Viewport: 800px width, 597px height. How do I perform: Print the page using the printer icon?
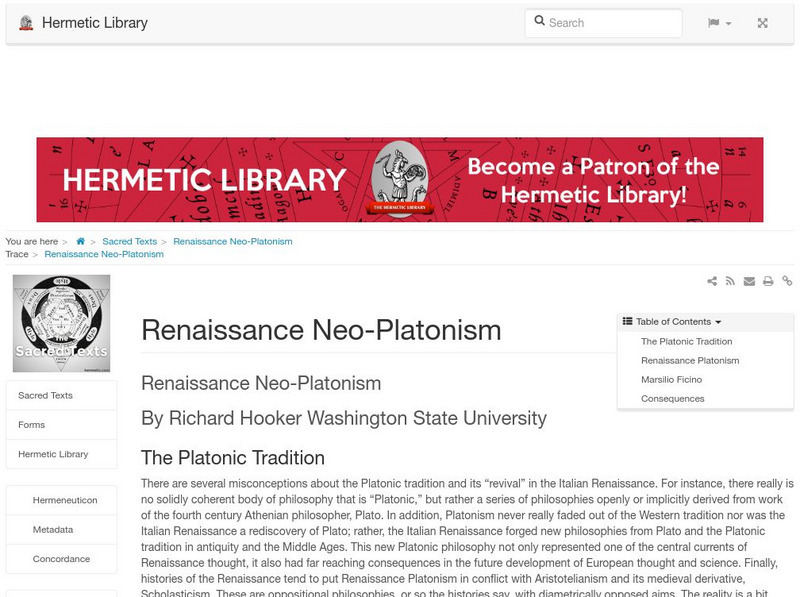pos(768,280)
